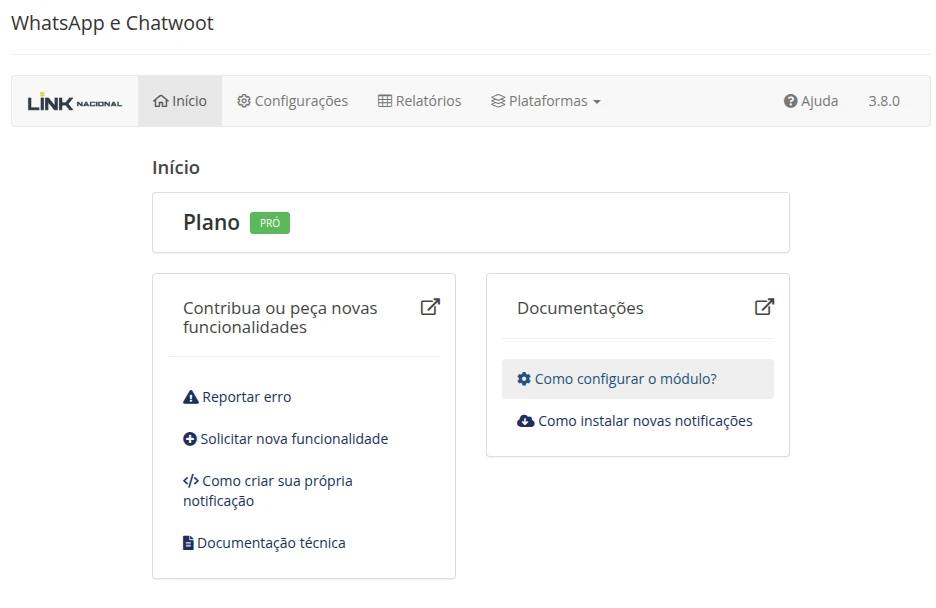The width and height of the screenshot is (936, 608).
Task: Expand the Plataformas dropdown menu
Action: click(545, 101)
